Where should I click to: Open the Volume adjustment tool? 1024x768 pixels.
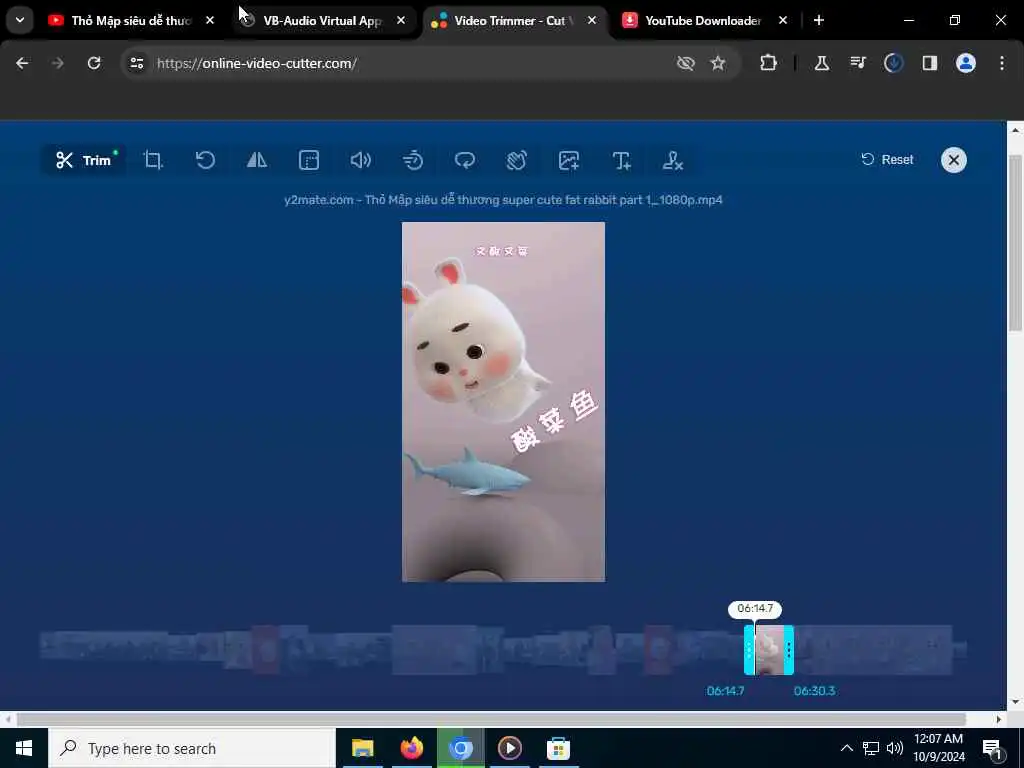coord(360,160)
